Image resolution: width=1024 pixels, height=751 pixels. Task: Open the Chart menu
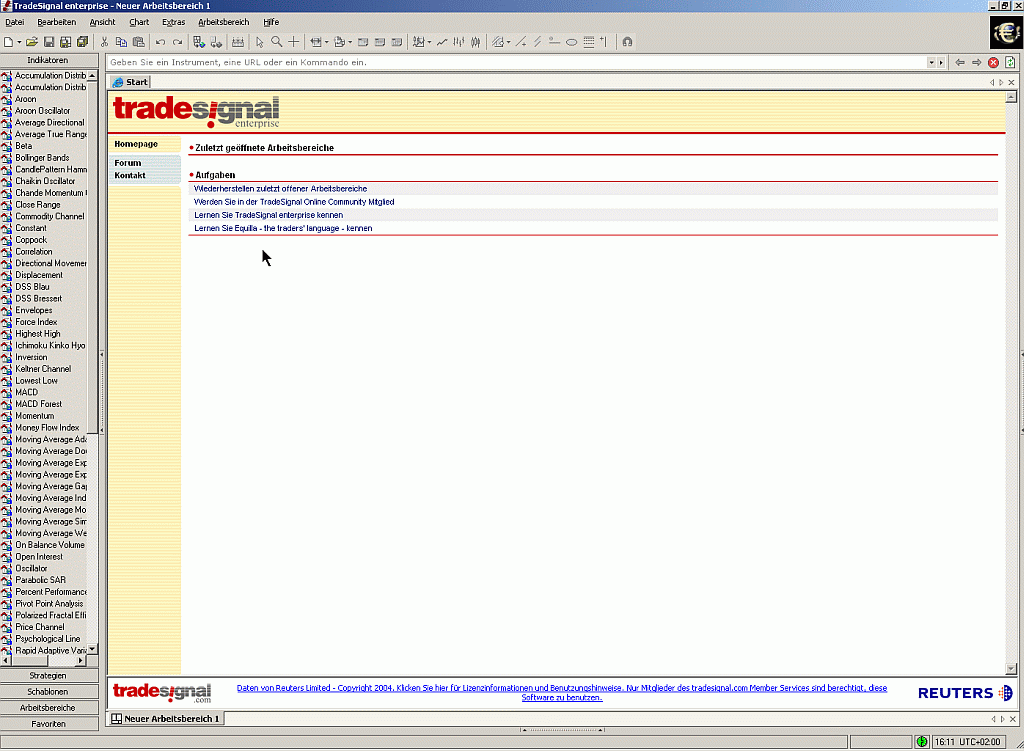(x=139, y=22)
